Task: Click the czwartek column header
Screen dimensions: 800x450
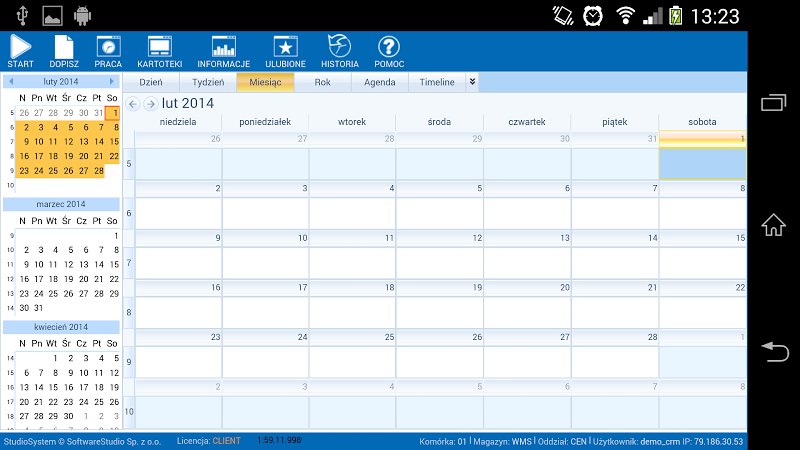Action: click(x=527, y=122)
